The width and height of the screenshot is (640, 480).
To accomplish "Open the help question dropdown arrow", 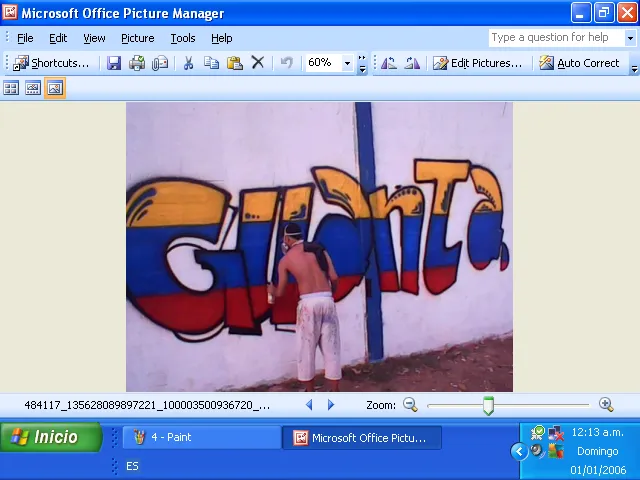I will 630,38.
